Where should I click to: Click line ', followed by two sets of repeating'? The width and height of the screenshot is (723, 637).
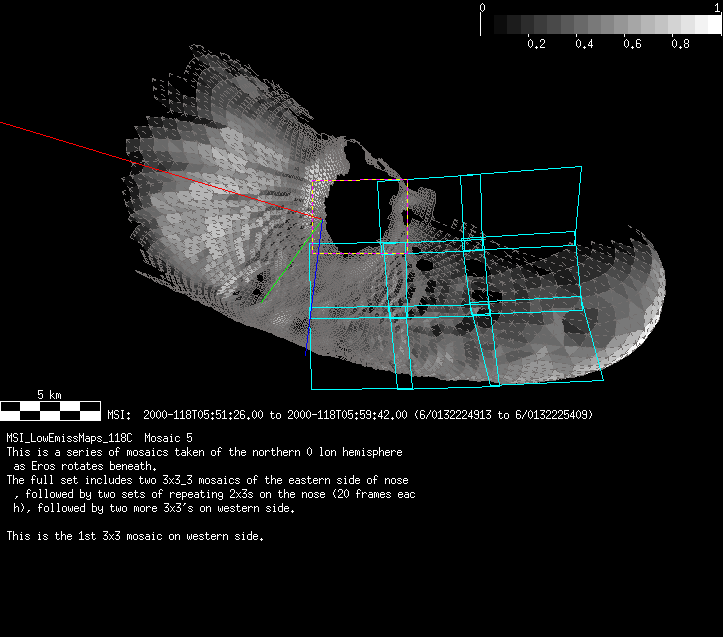(214, 494)
